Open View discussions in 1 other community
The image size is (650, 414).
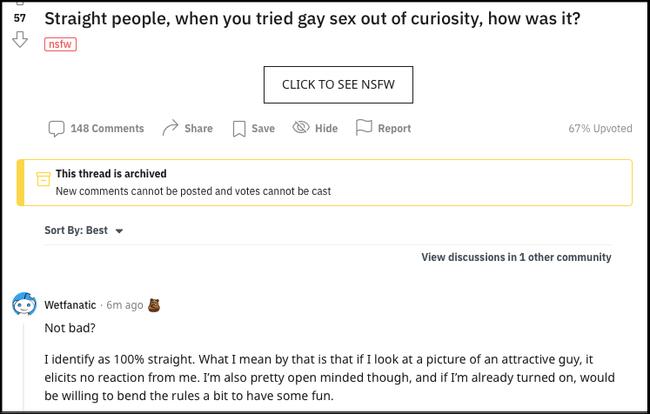516,257
